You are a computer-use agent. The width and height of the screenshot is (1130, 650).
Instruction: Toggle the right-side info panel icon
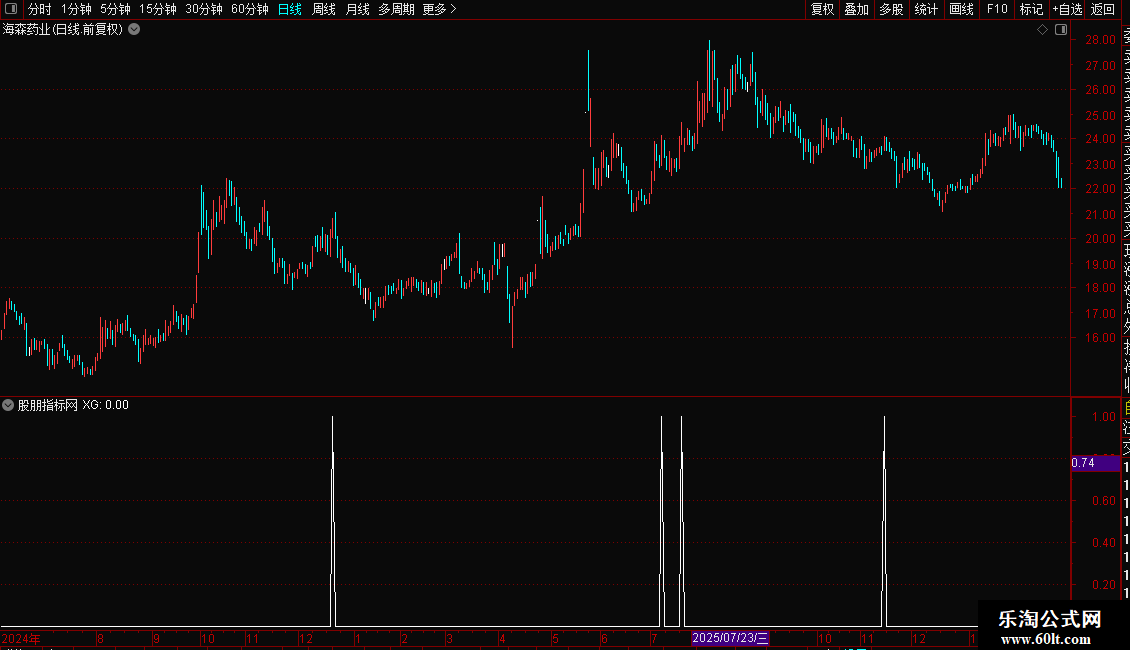pos(1061,30)
